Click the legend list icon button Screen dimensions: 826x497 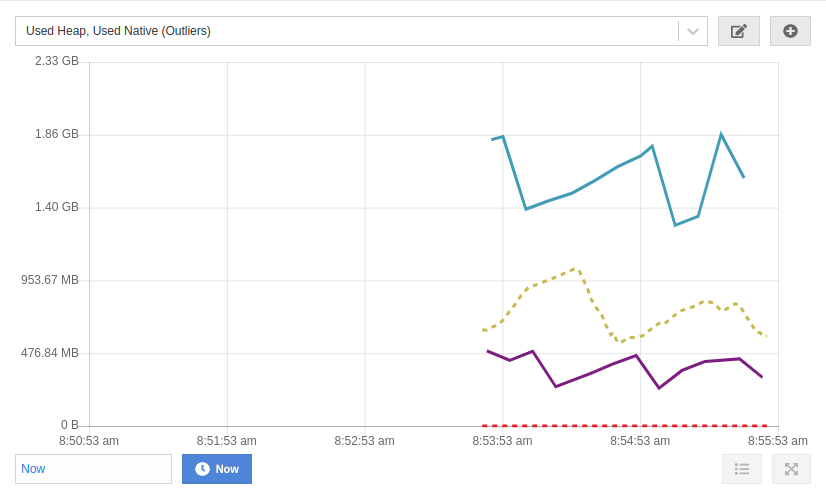742,469
